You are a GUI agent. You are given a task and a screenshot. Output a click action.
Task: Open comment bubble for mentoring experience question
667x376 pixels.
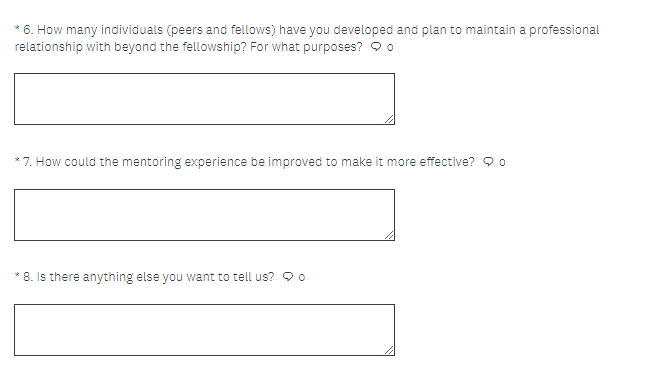488,162
